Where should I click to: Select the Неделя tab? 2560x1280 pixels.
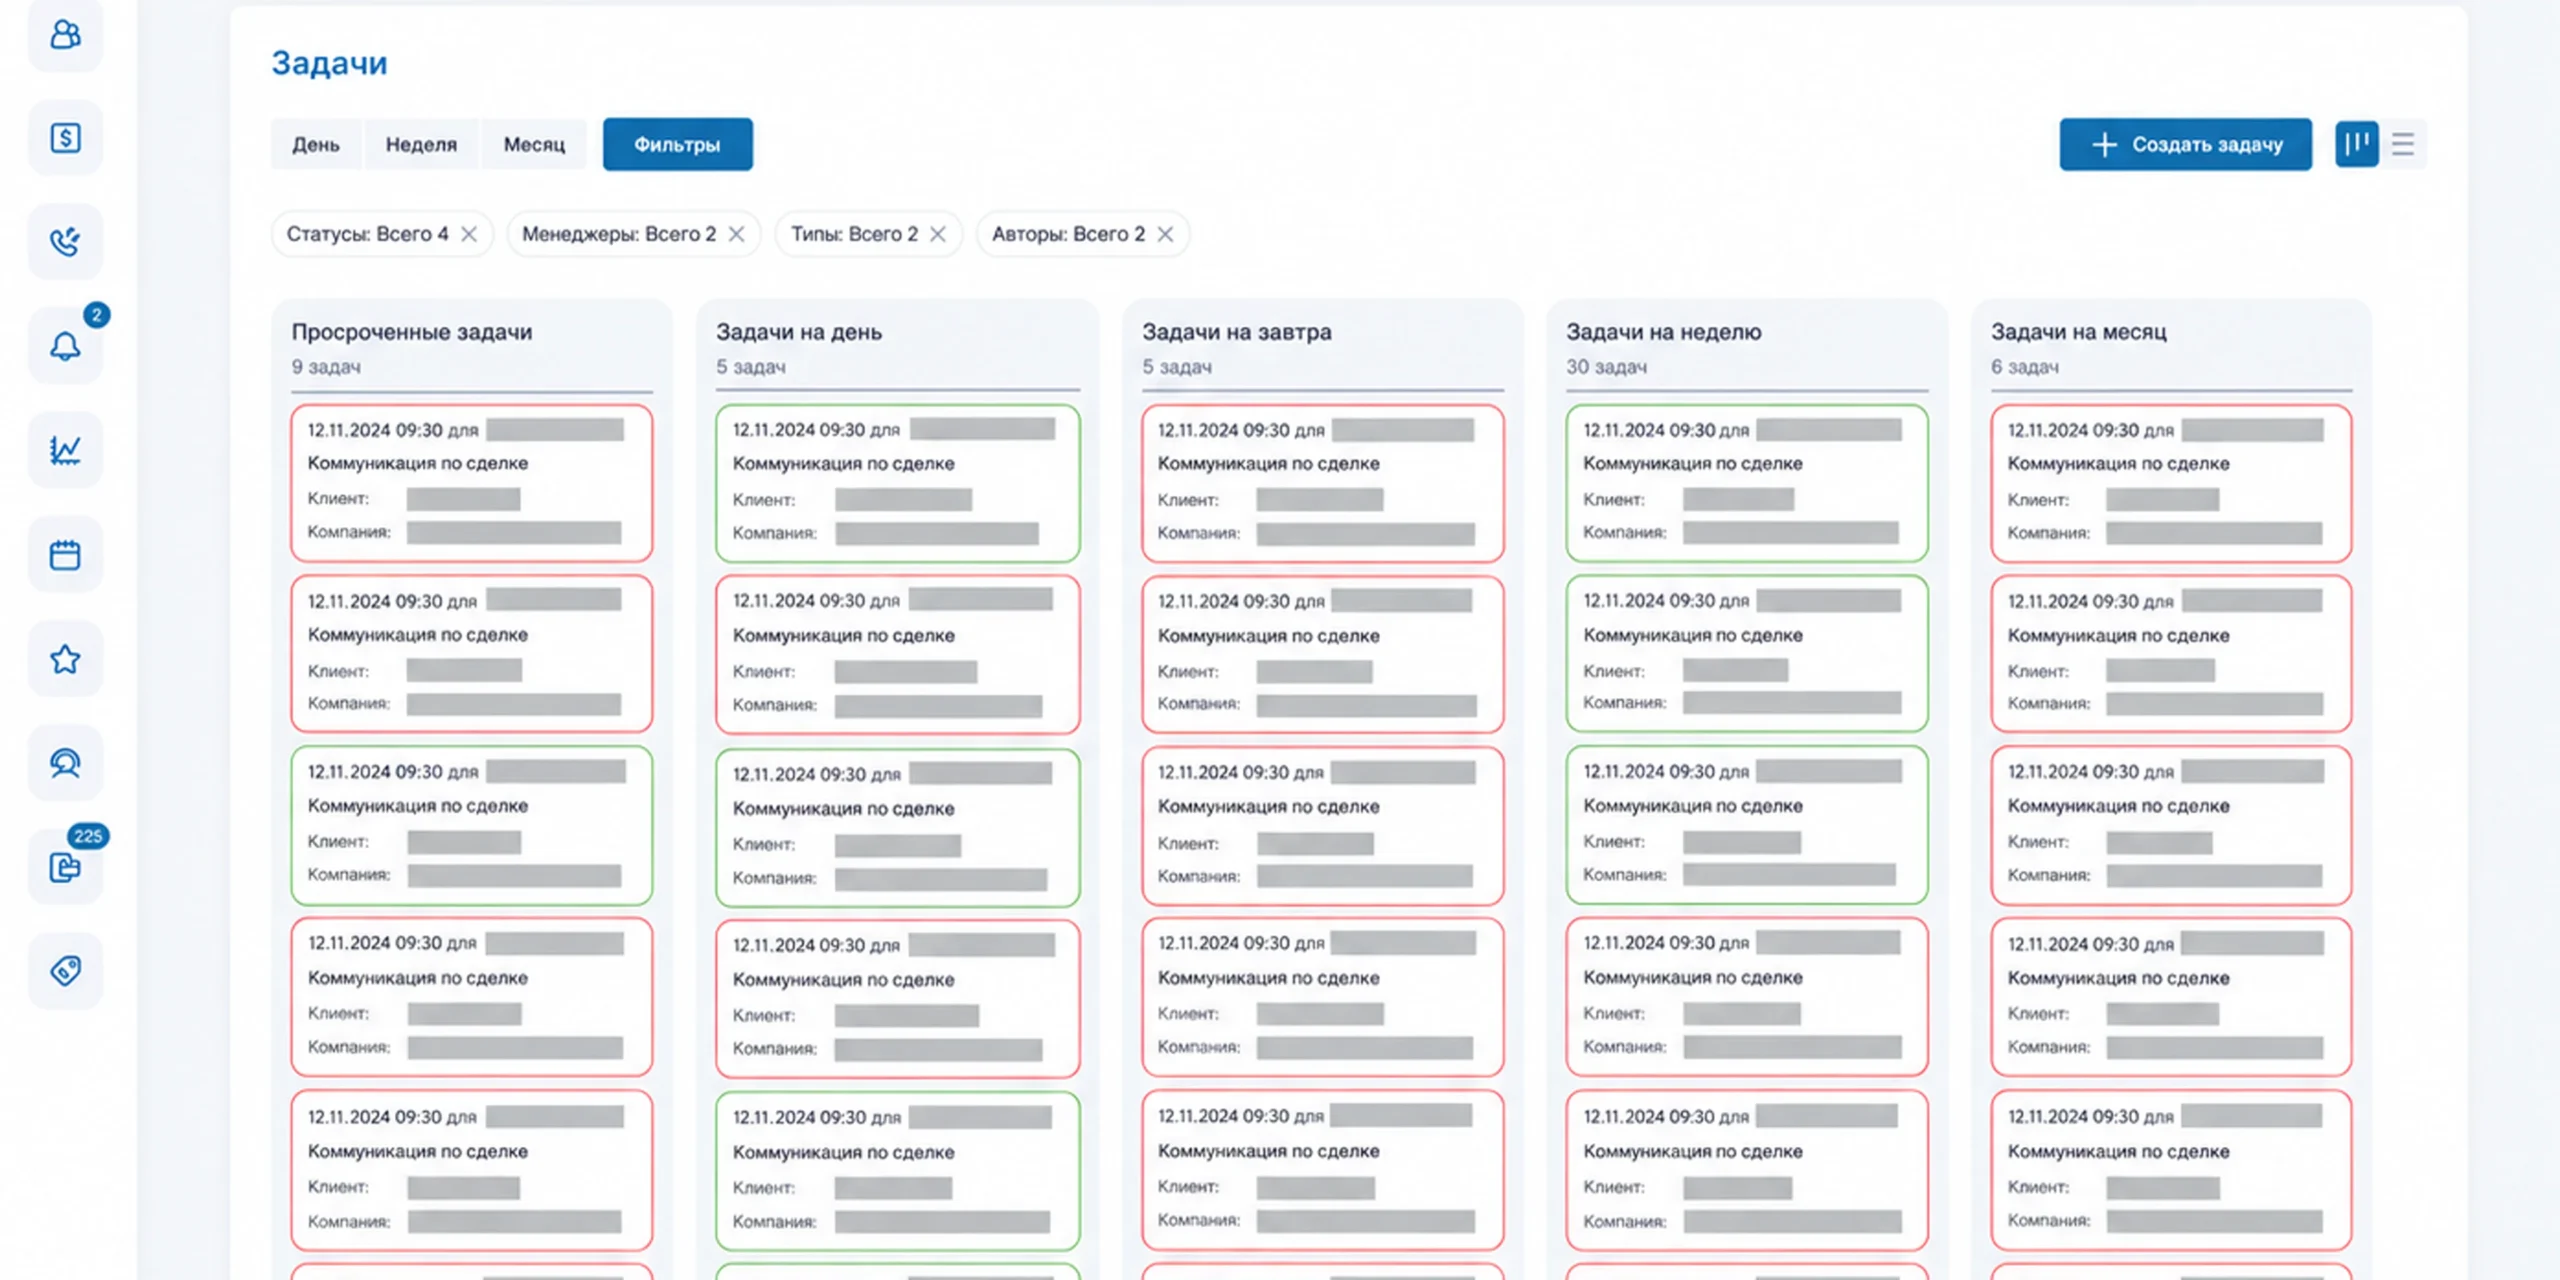pos(421,145)
